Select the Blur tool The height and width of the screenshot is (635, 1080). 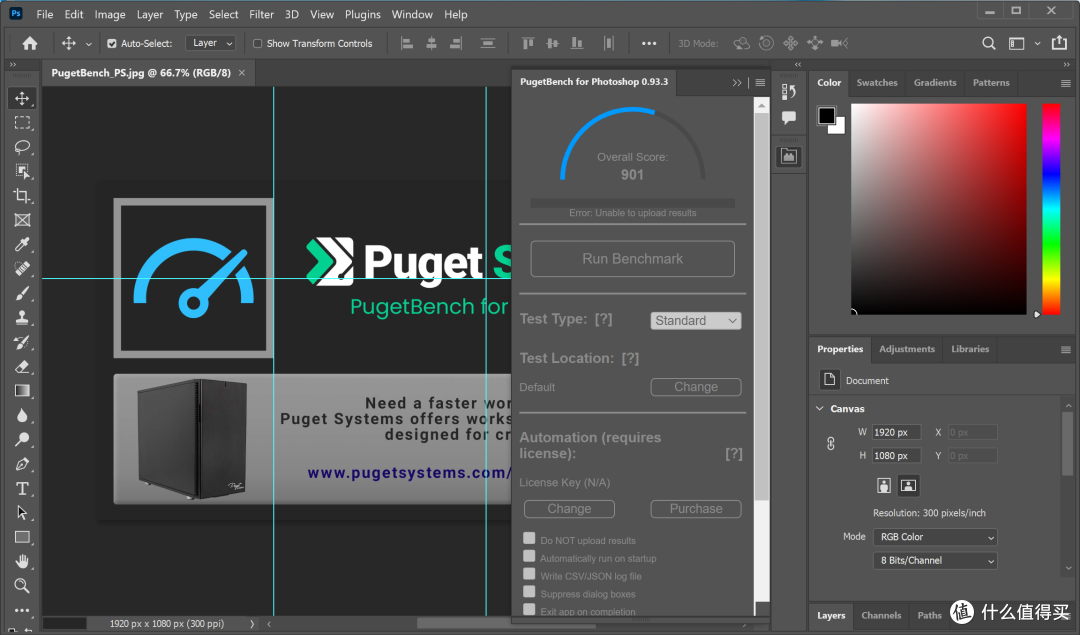pos(22,415)
